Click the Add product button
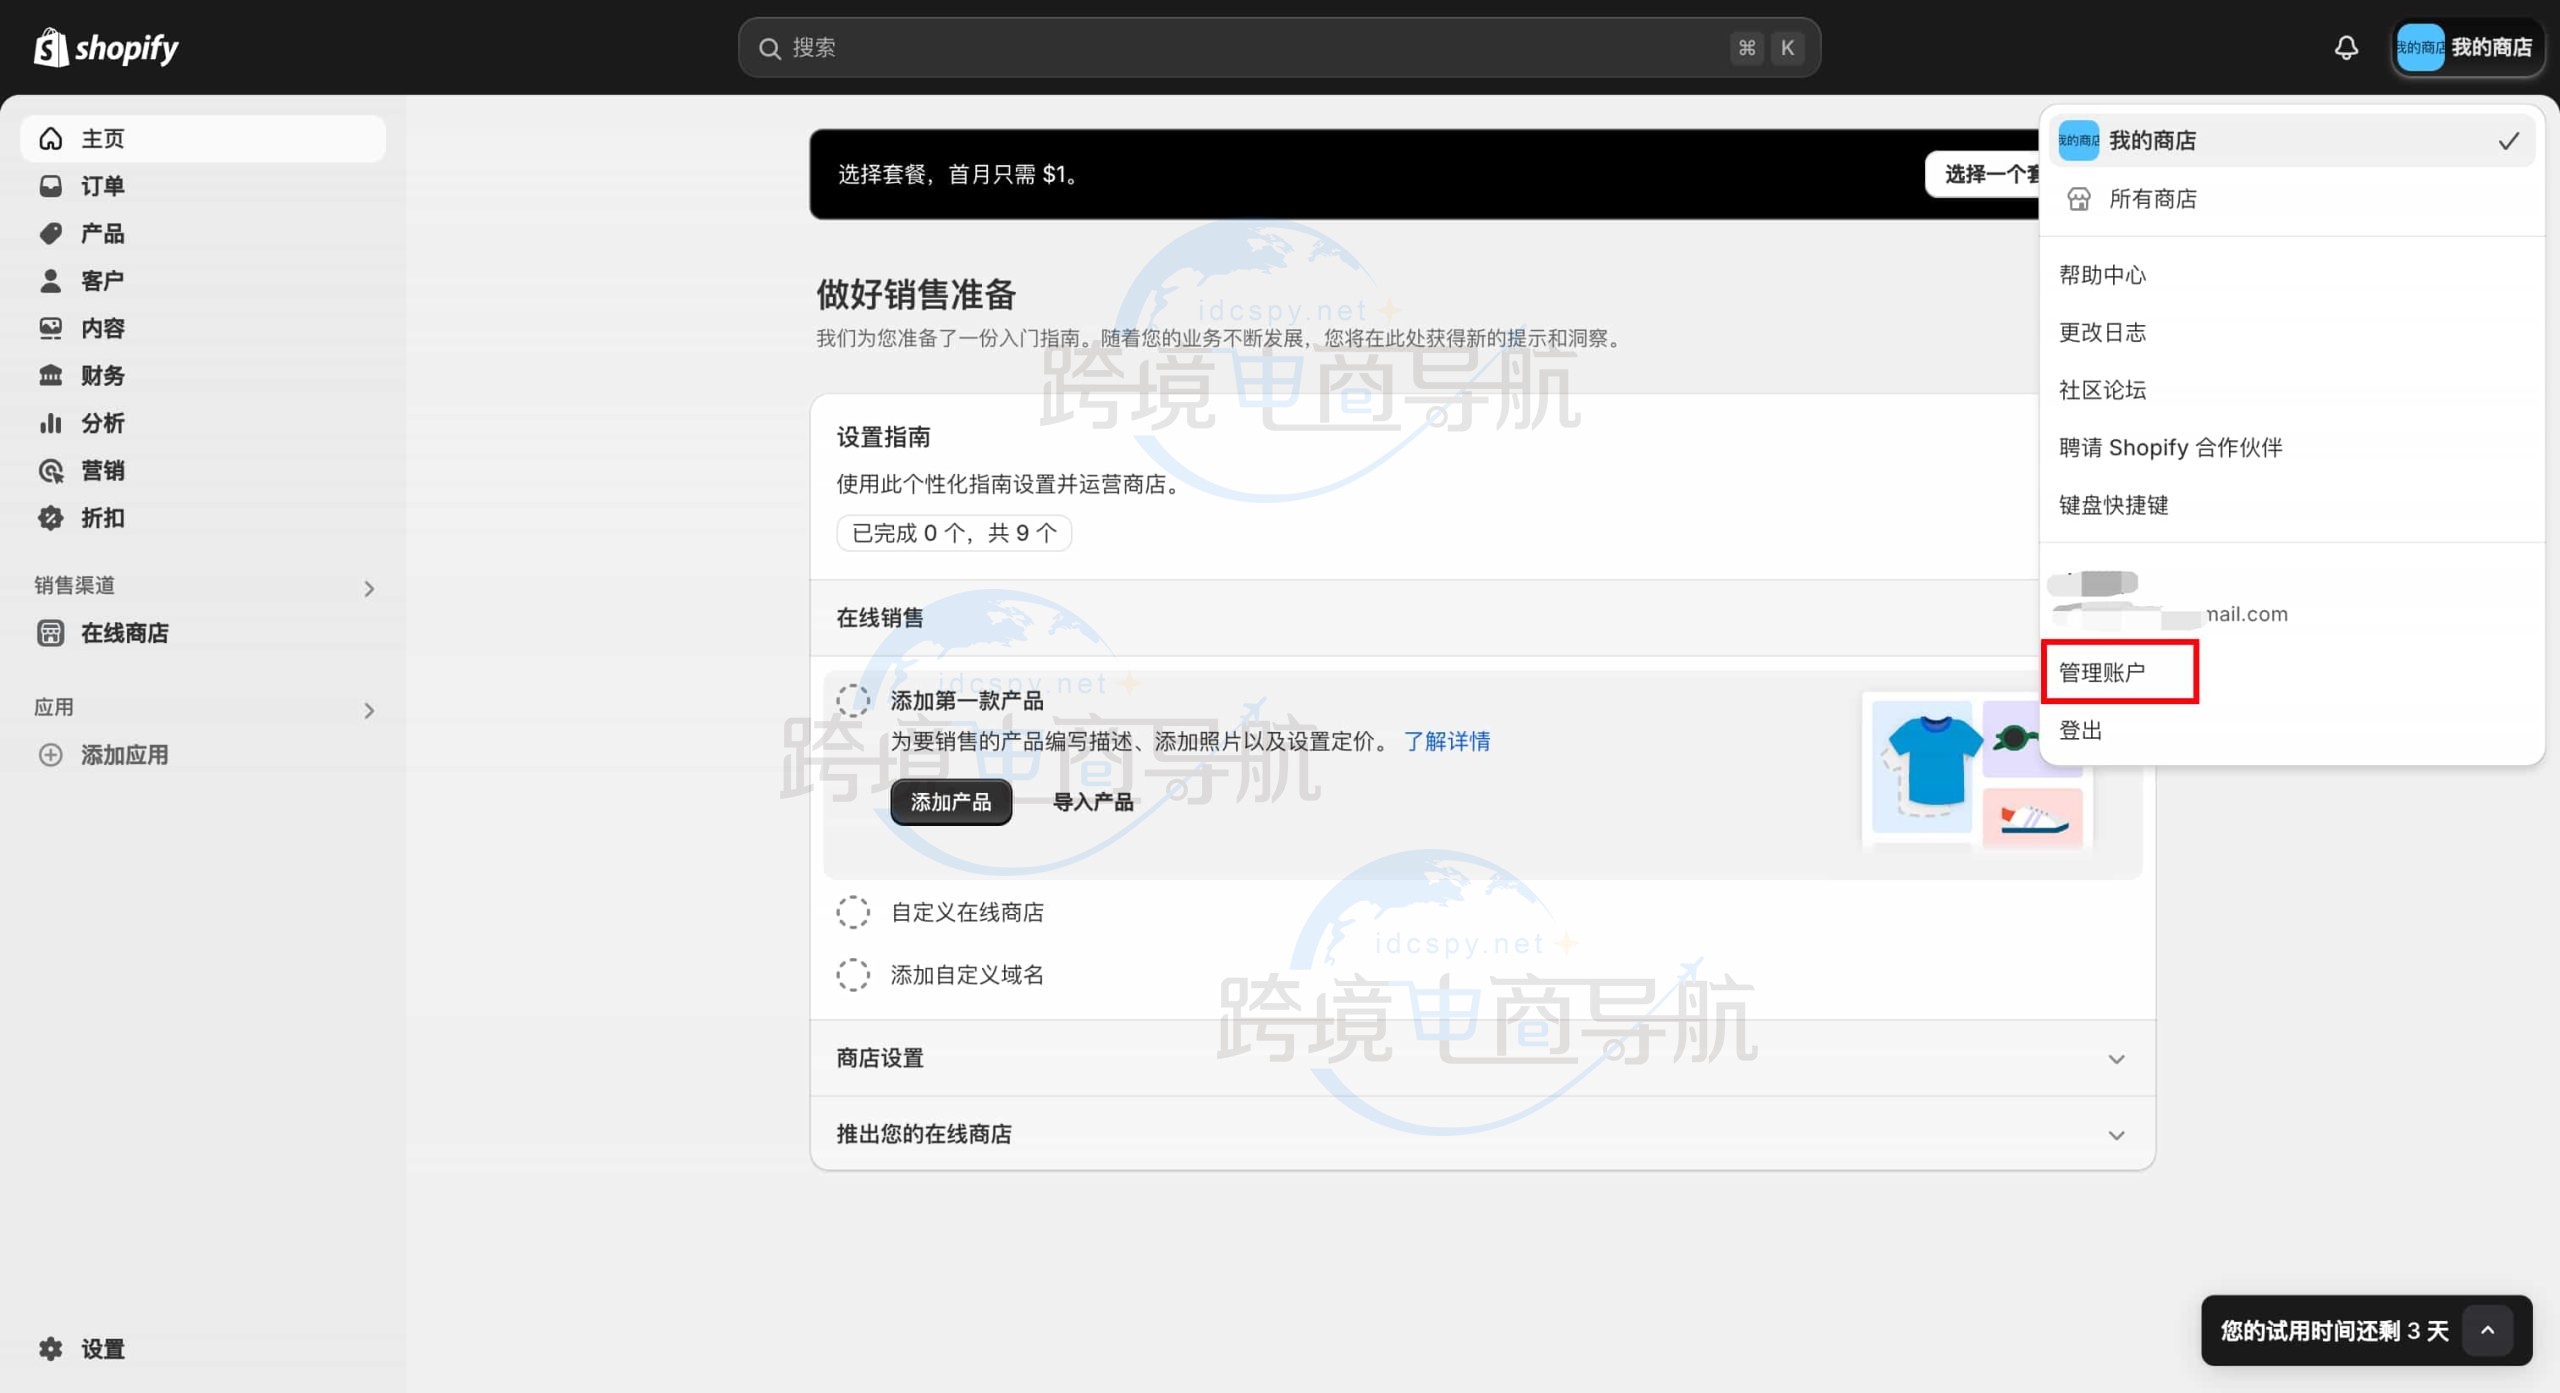 pos(950,802)
